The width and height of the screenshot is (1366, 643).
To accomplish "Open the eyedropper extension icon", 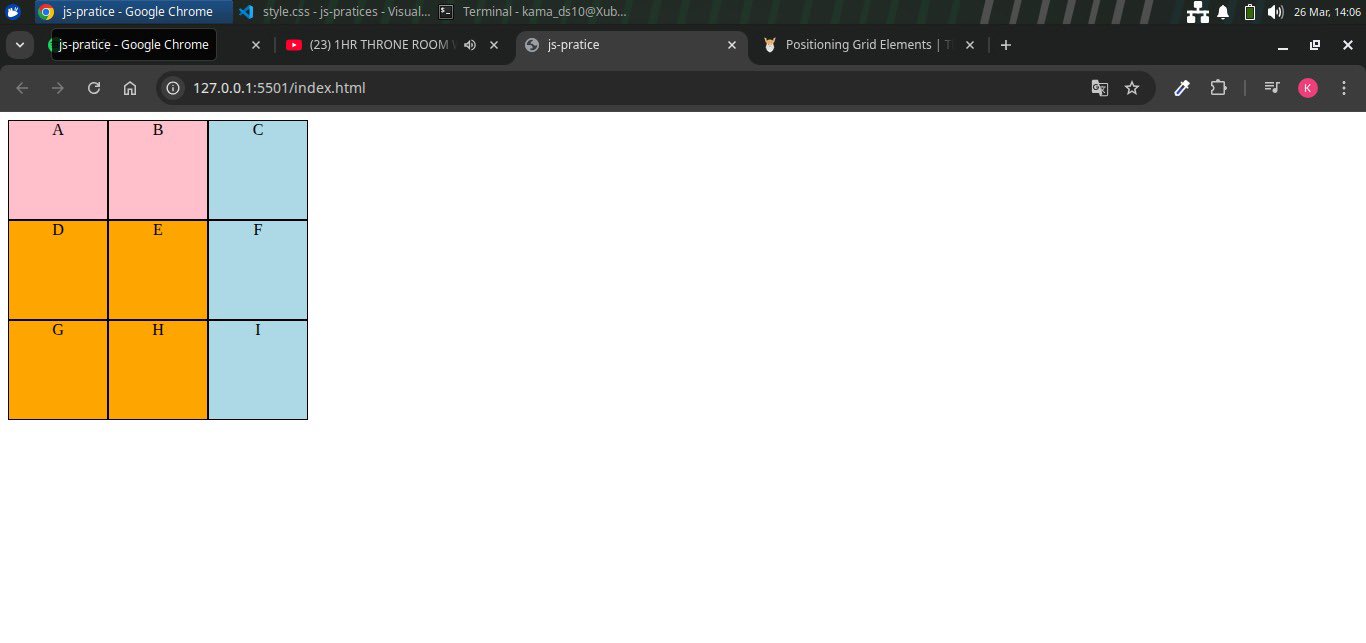I will pyautogui.click(x=1182, y=88).
